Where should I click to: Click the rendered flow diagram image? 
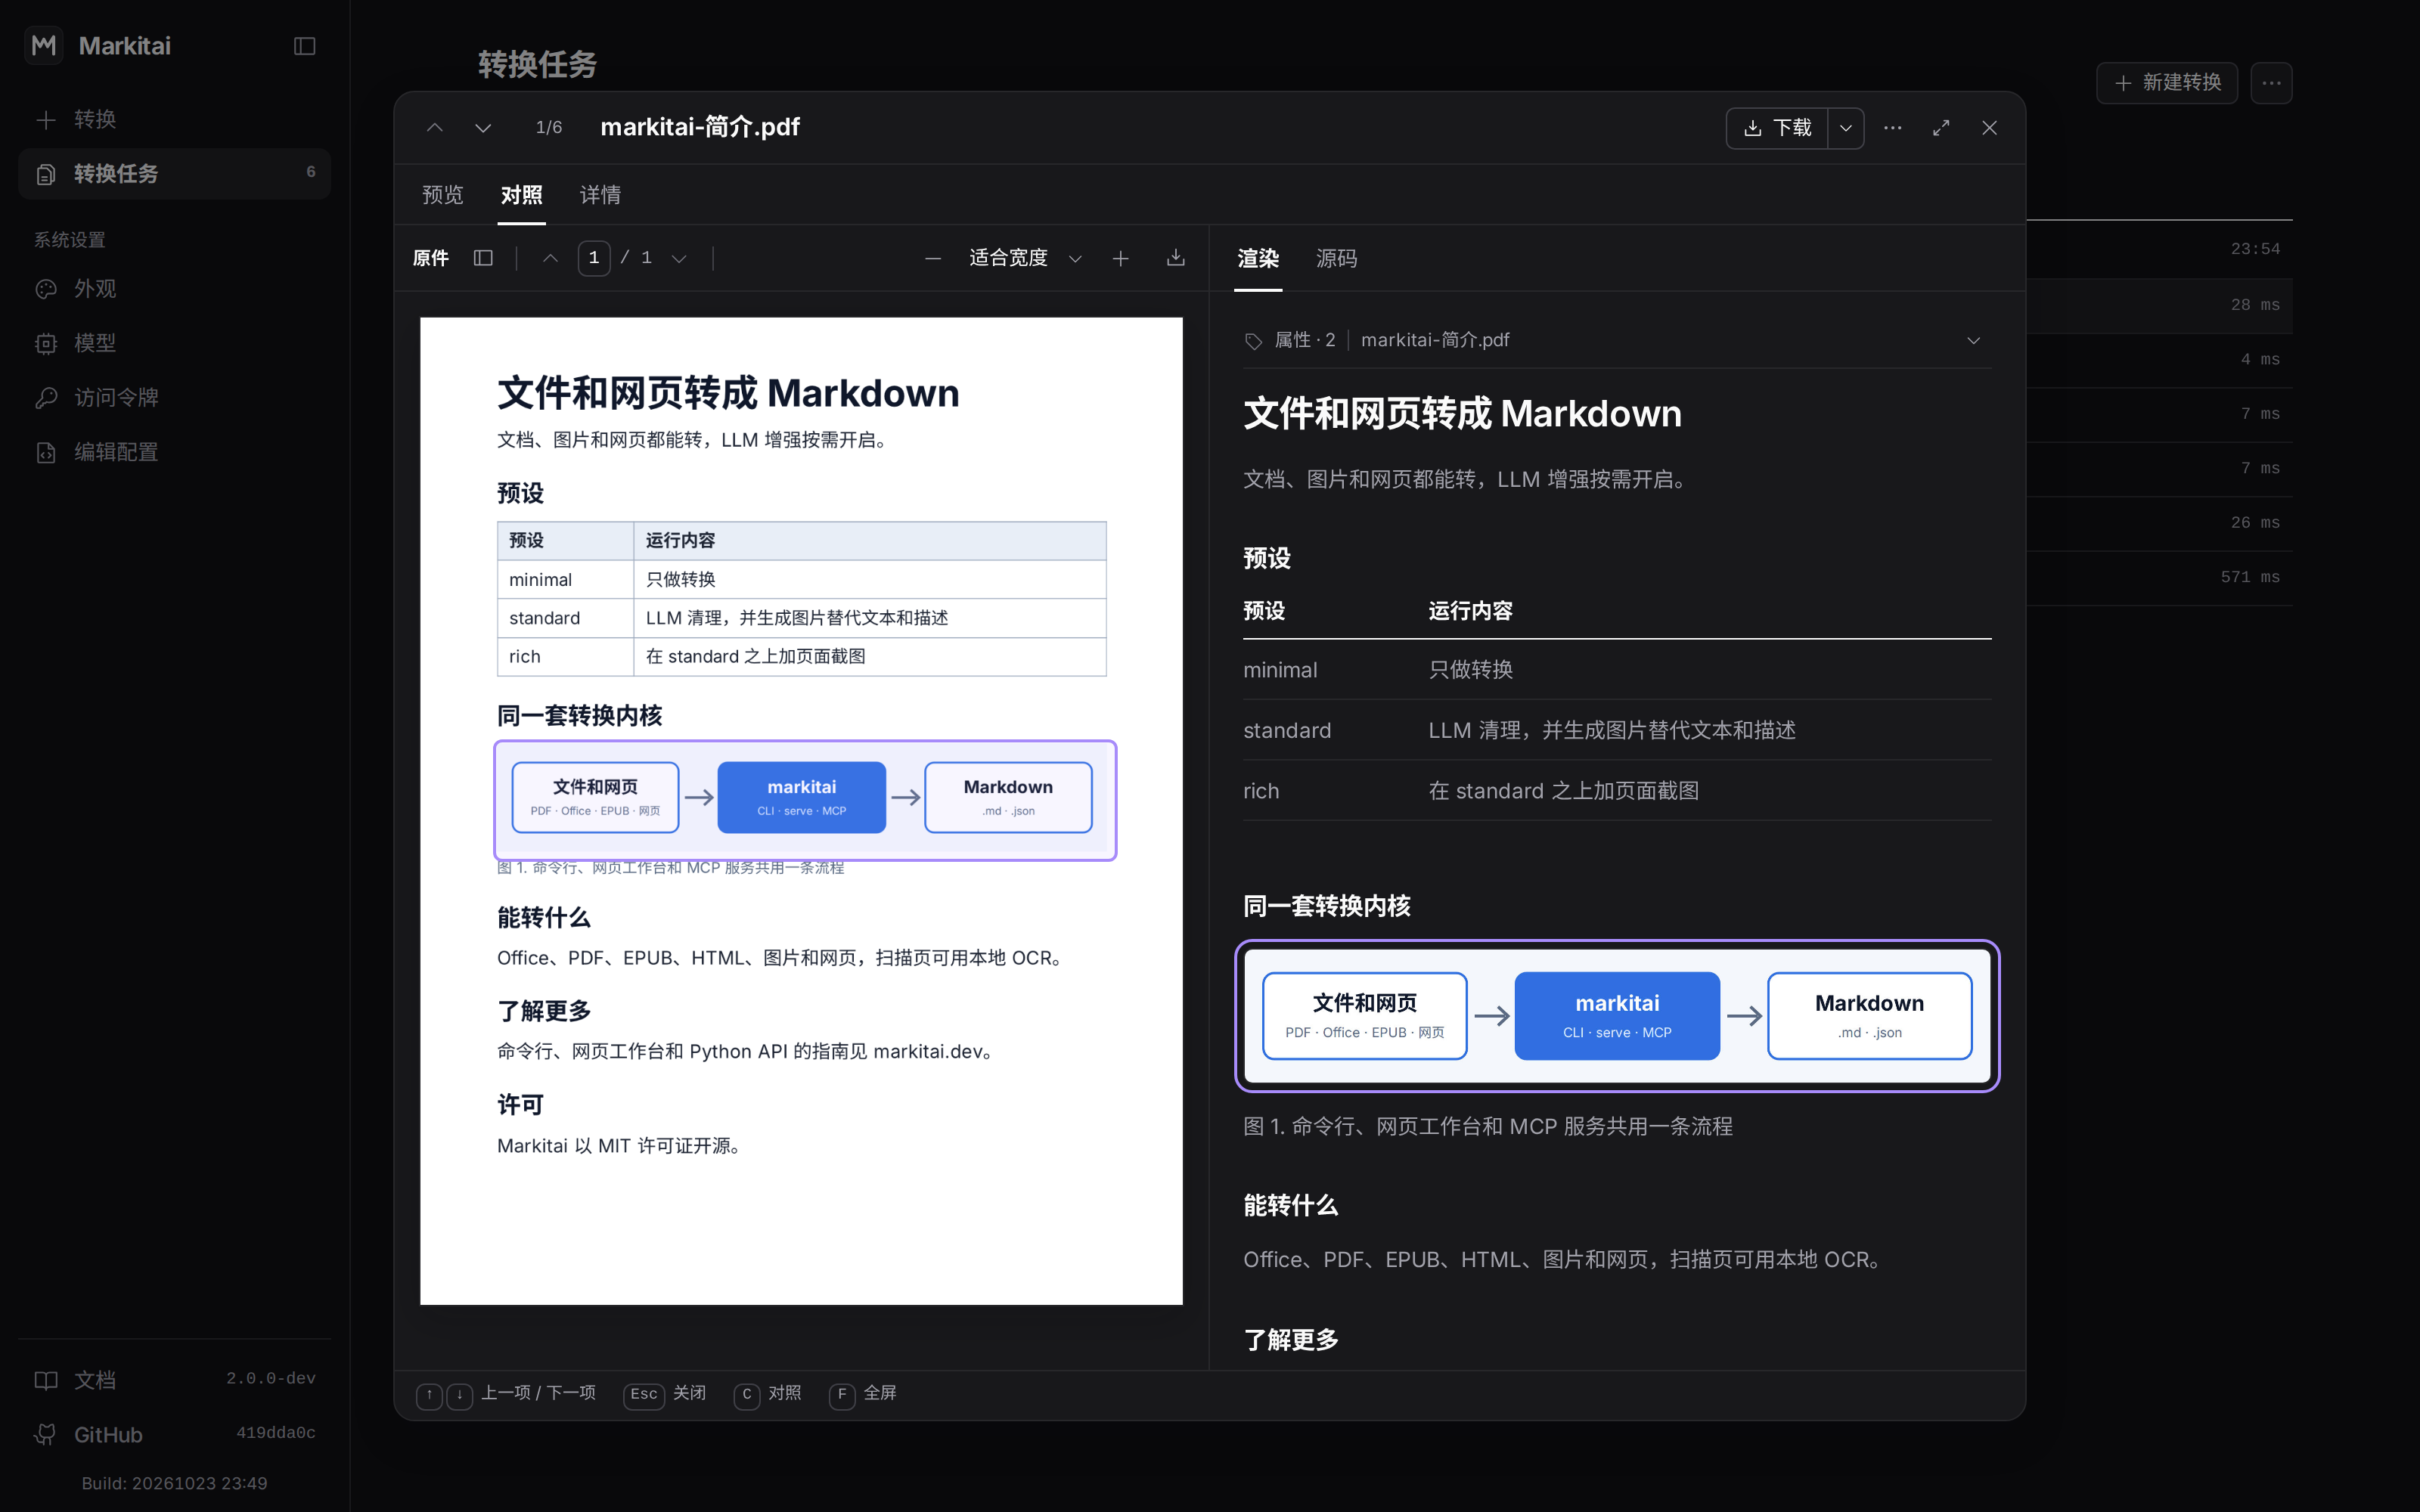pos(1617,1016)
